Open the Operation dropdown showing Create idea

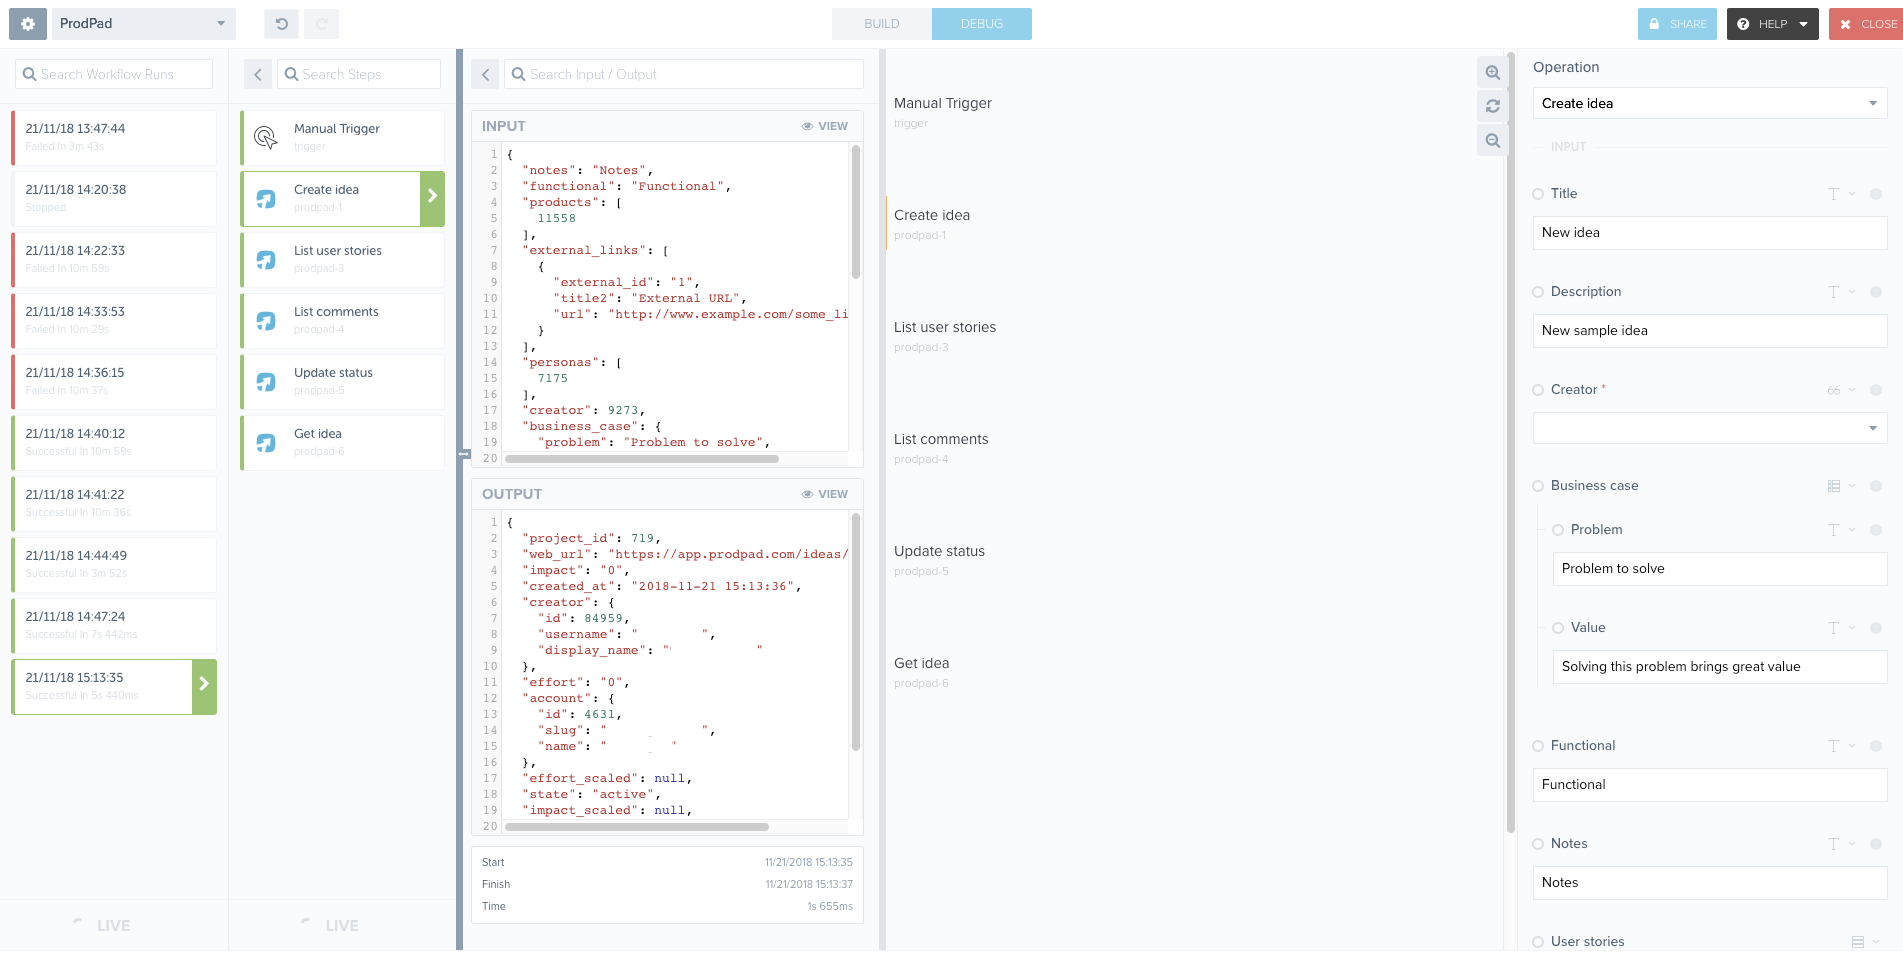coord(1709,103)
